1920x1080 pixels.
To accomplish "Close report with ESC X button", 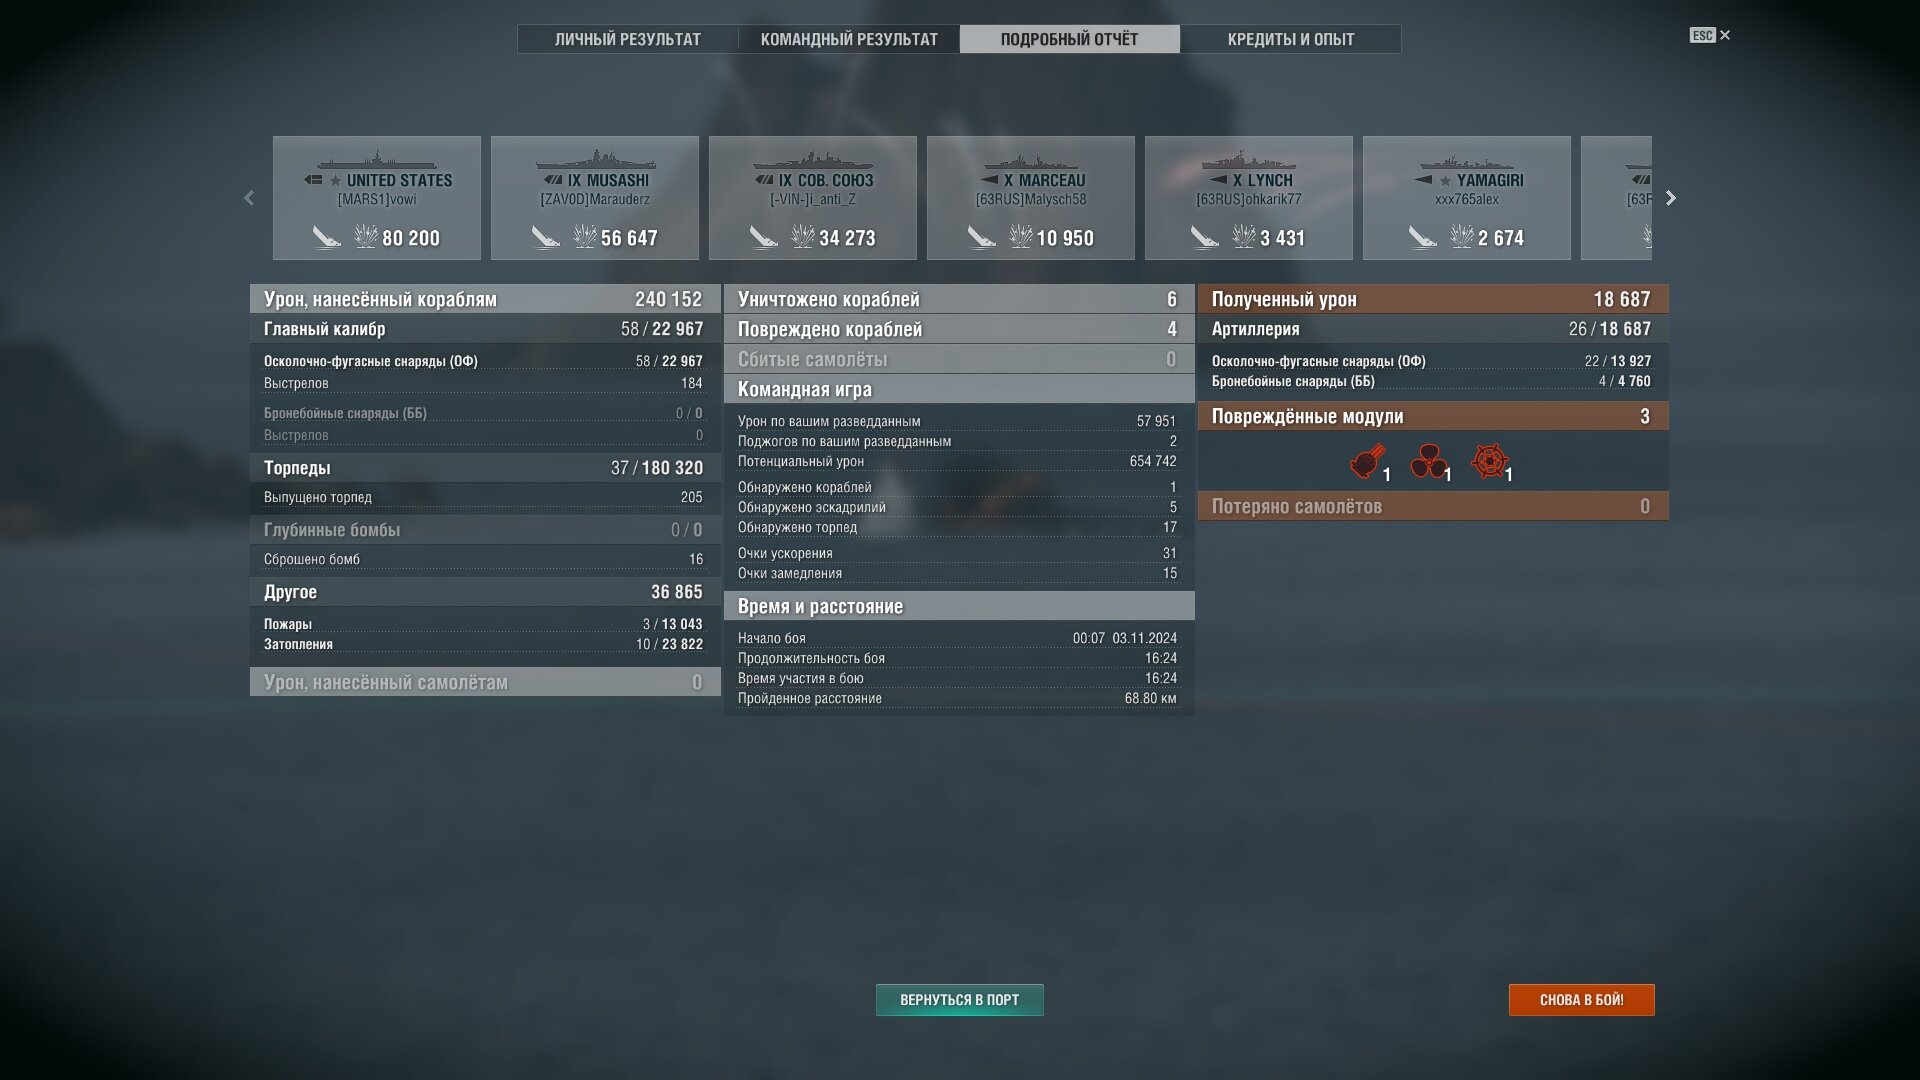I will [x=1711, y=35].
